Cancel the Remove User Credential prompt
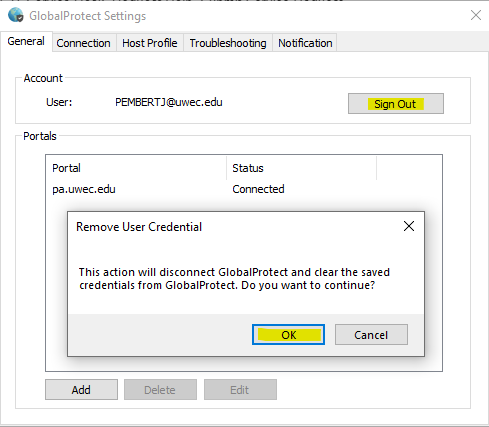The image size is (489, 427). pyautogui.click(x=371, y=335)
